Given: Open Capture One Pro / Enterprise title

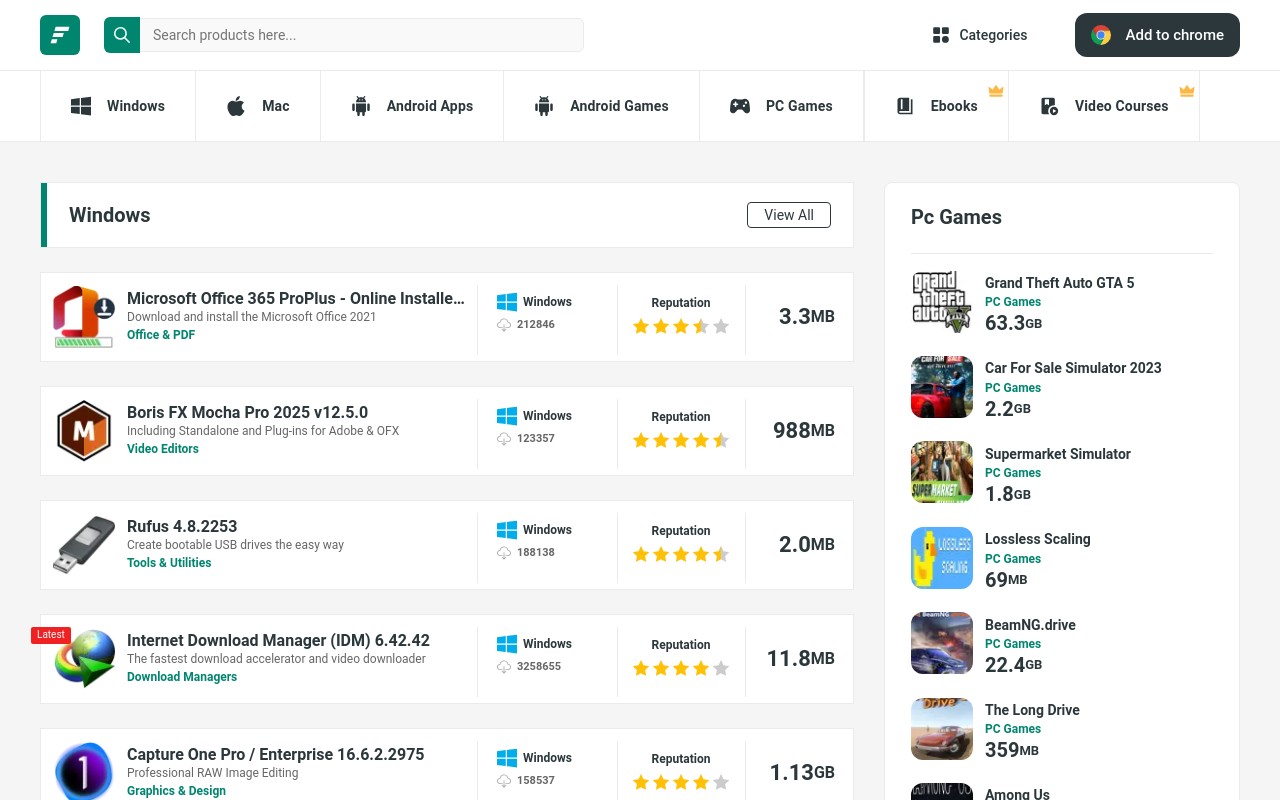Looking at the screenshot, I should coord(275,754).
